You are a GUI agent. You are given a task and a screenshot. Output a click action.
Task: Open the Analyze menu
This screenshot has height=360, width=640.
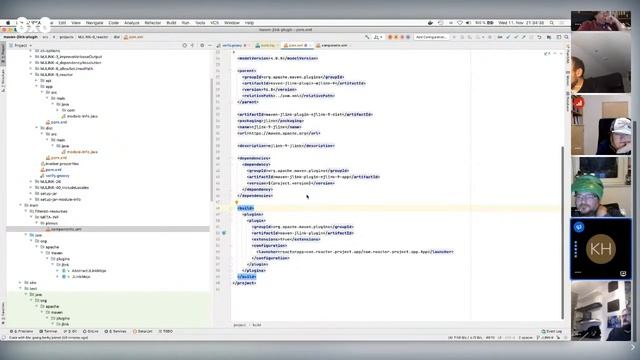131,23
